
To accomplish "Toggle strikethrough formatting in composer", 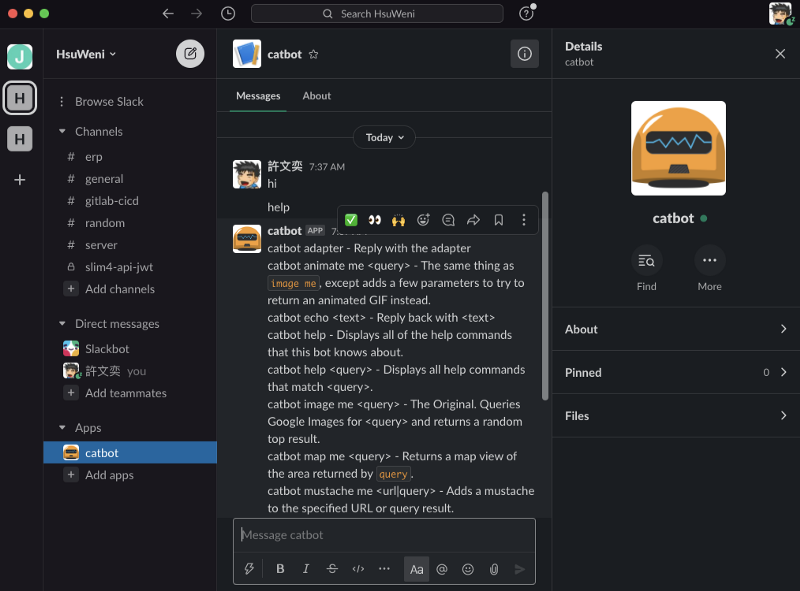I will (332, 569).
